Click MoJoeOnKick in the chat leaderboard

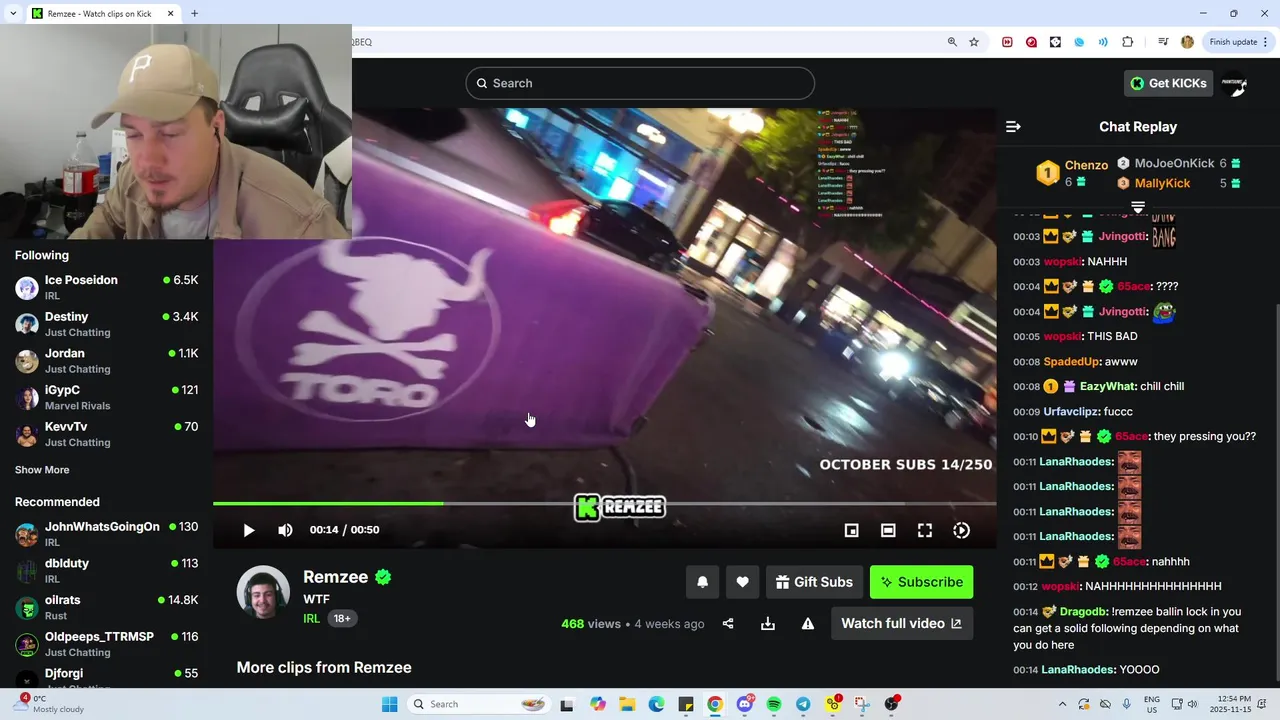[1174, 164]
